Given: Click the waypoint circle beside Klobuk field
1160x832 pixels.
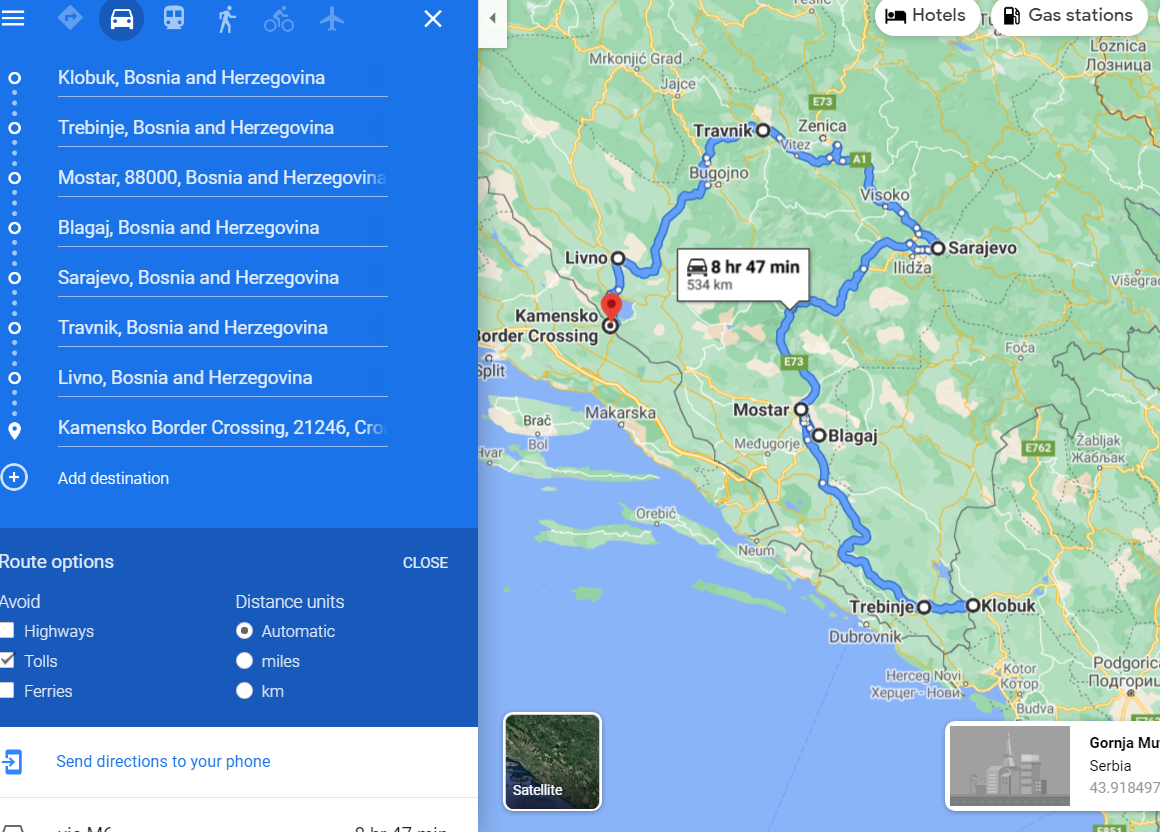Looking at the screenshot, I should click(14, 78).
